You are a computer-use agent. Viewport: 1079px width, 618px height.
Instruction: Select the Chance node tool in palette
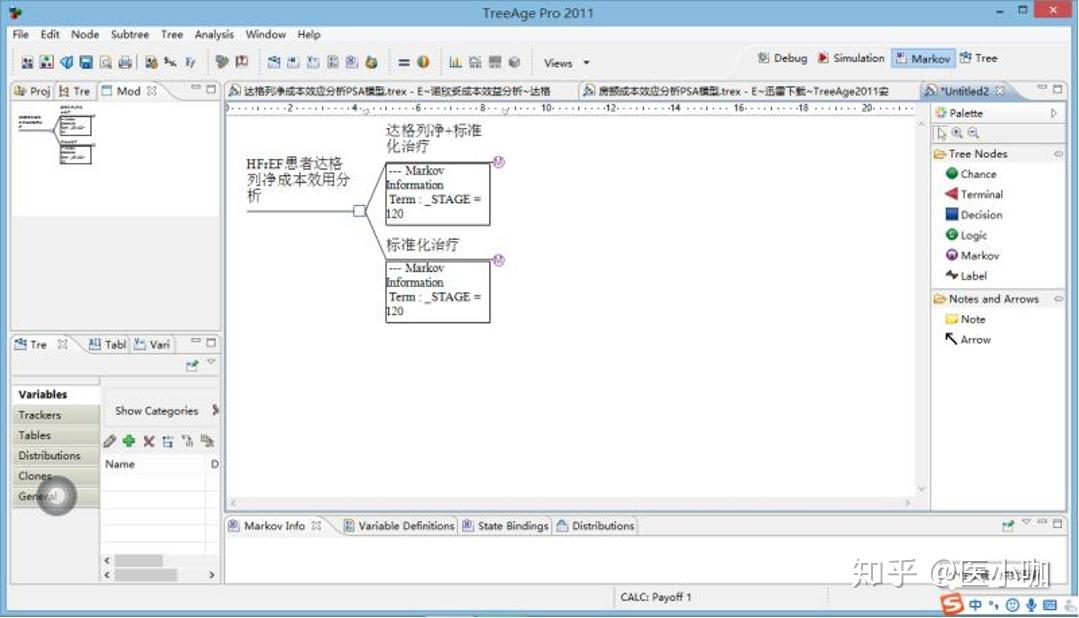click(973, 173)
